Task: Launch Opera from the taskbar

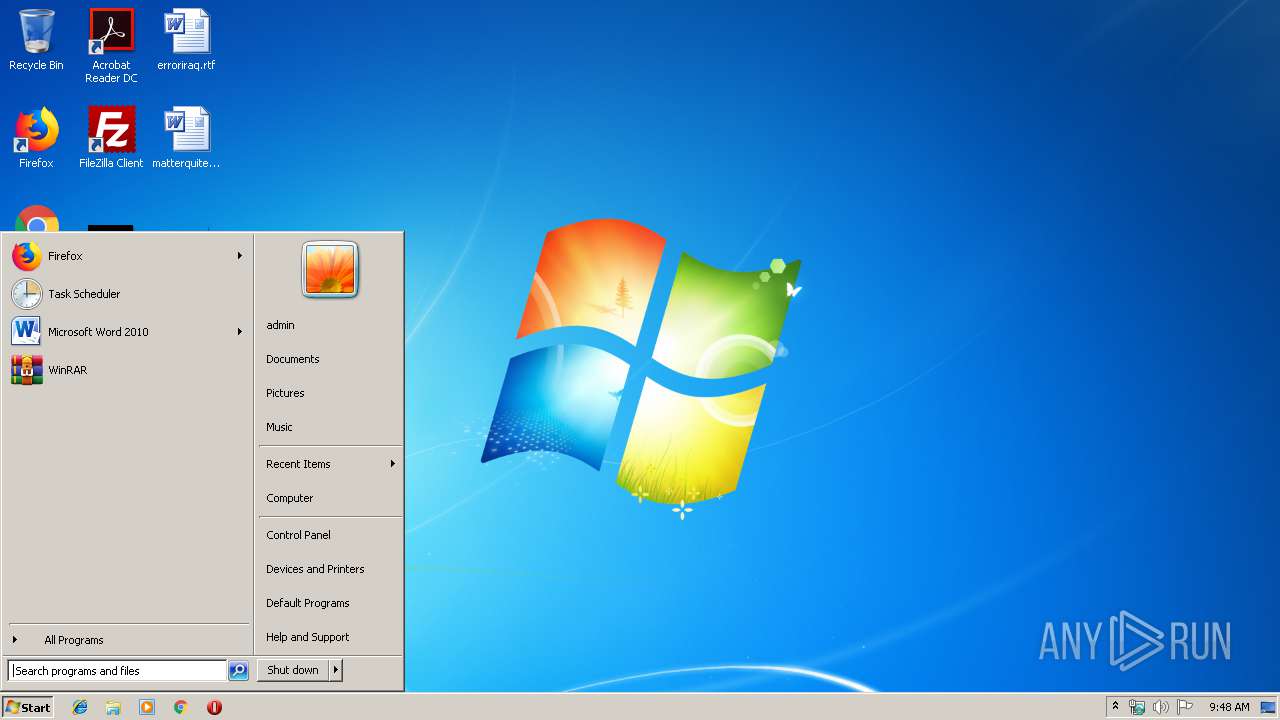Action: pyautogui.click(x=214, y=707)
